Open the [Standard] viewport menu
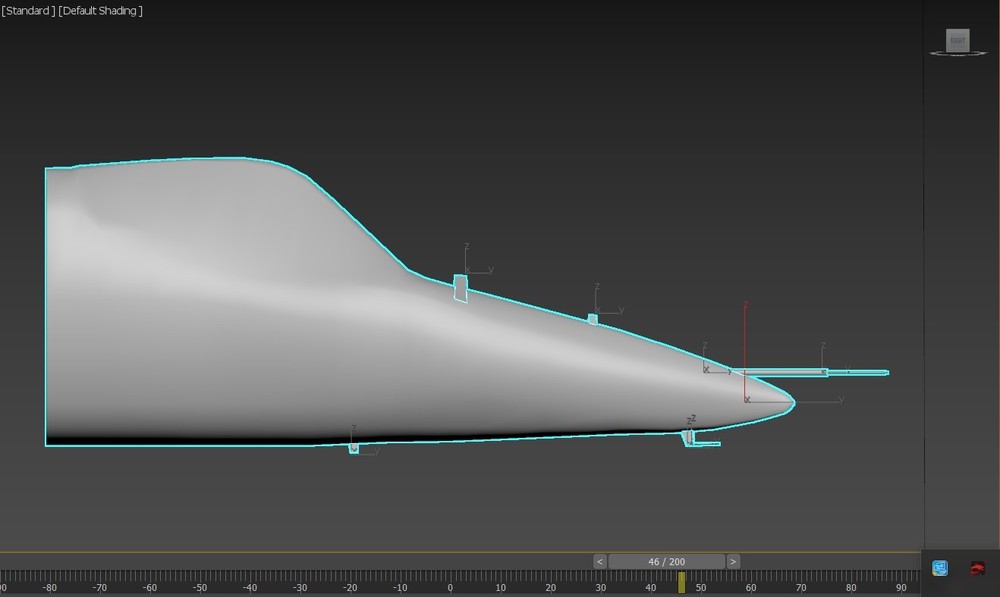1000x597 pixels. 28,11
